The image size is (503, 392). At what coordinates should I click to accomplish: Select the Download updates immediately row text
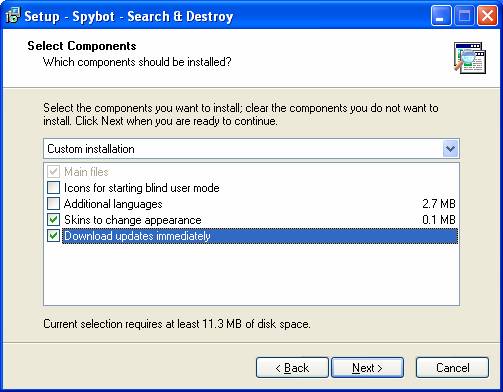point(137,236)
